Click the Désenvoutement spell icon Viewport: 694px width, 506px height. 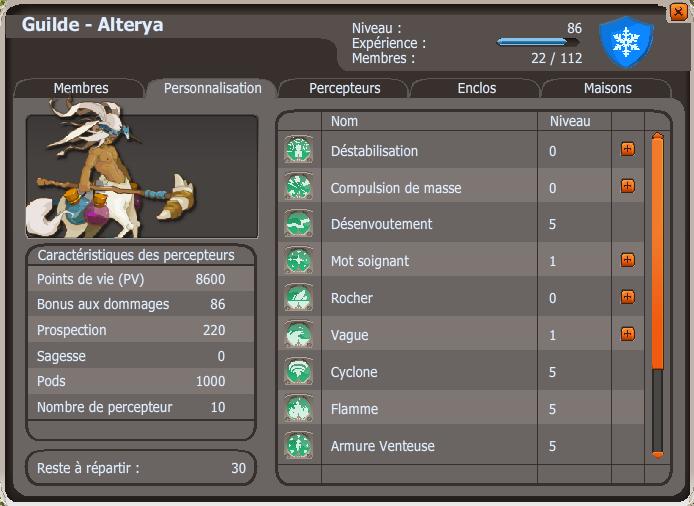pyautogui.click(x=299, y=223)
